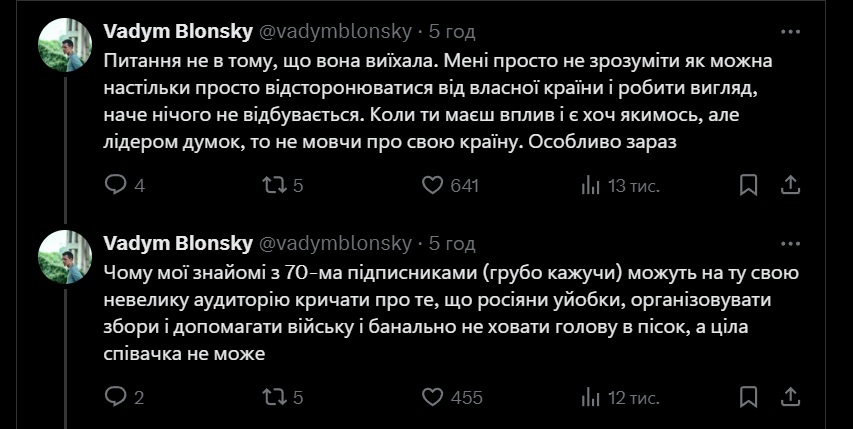
Task: Click the Vadym Blonsky name in the top tweet
Action: (178, 31)
